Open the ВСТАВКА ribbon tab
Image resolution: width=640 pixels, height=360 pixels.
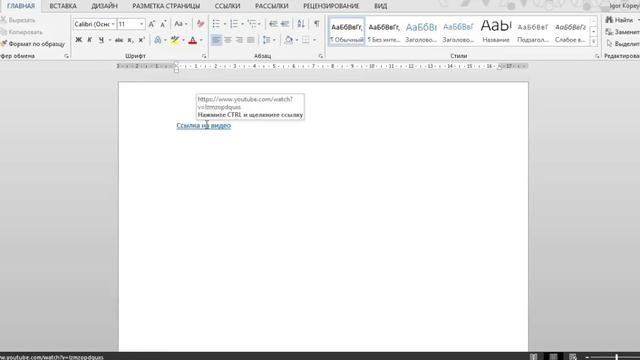click(x=63, y=6)
